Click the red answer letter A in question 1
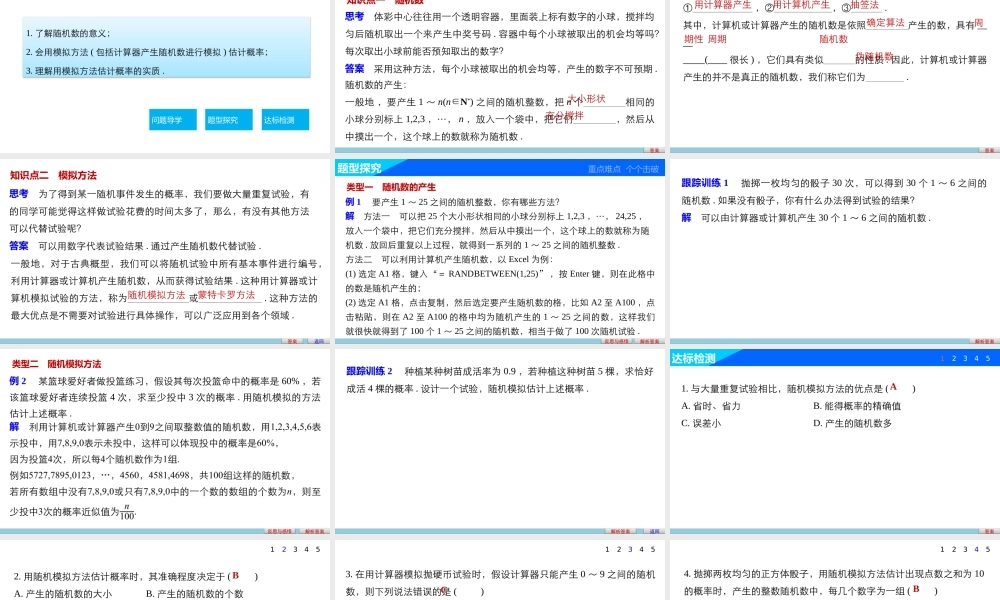The image size is (1000, 600). (893, 387)
